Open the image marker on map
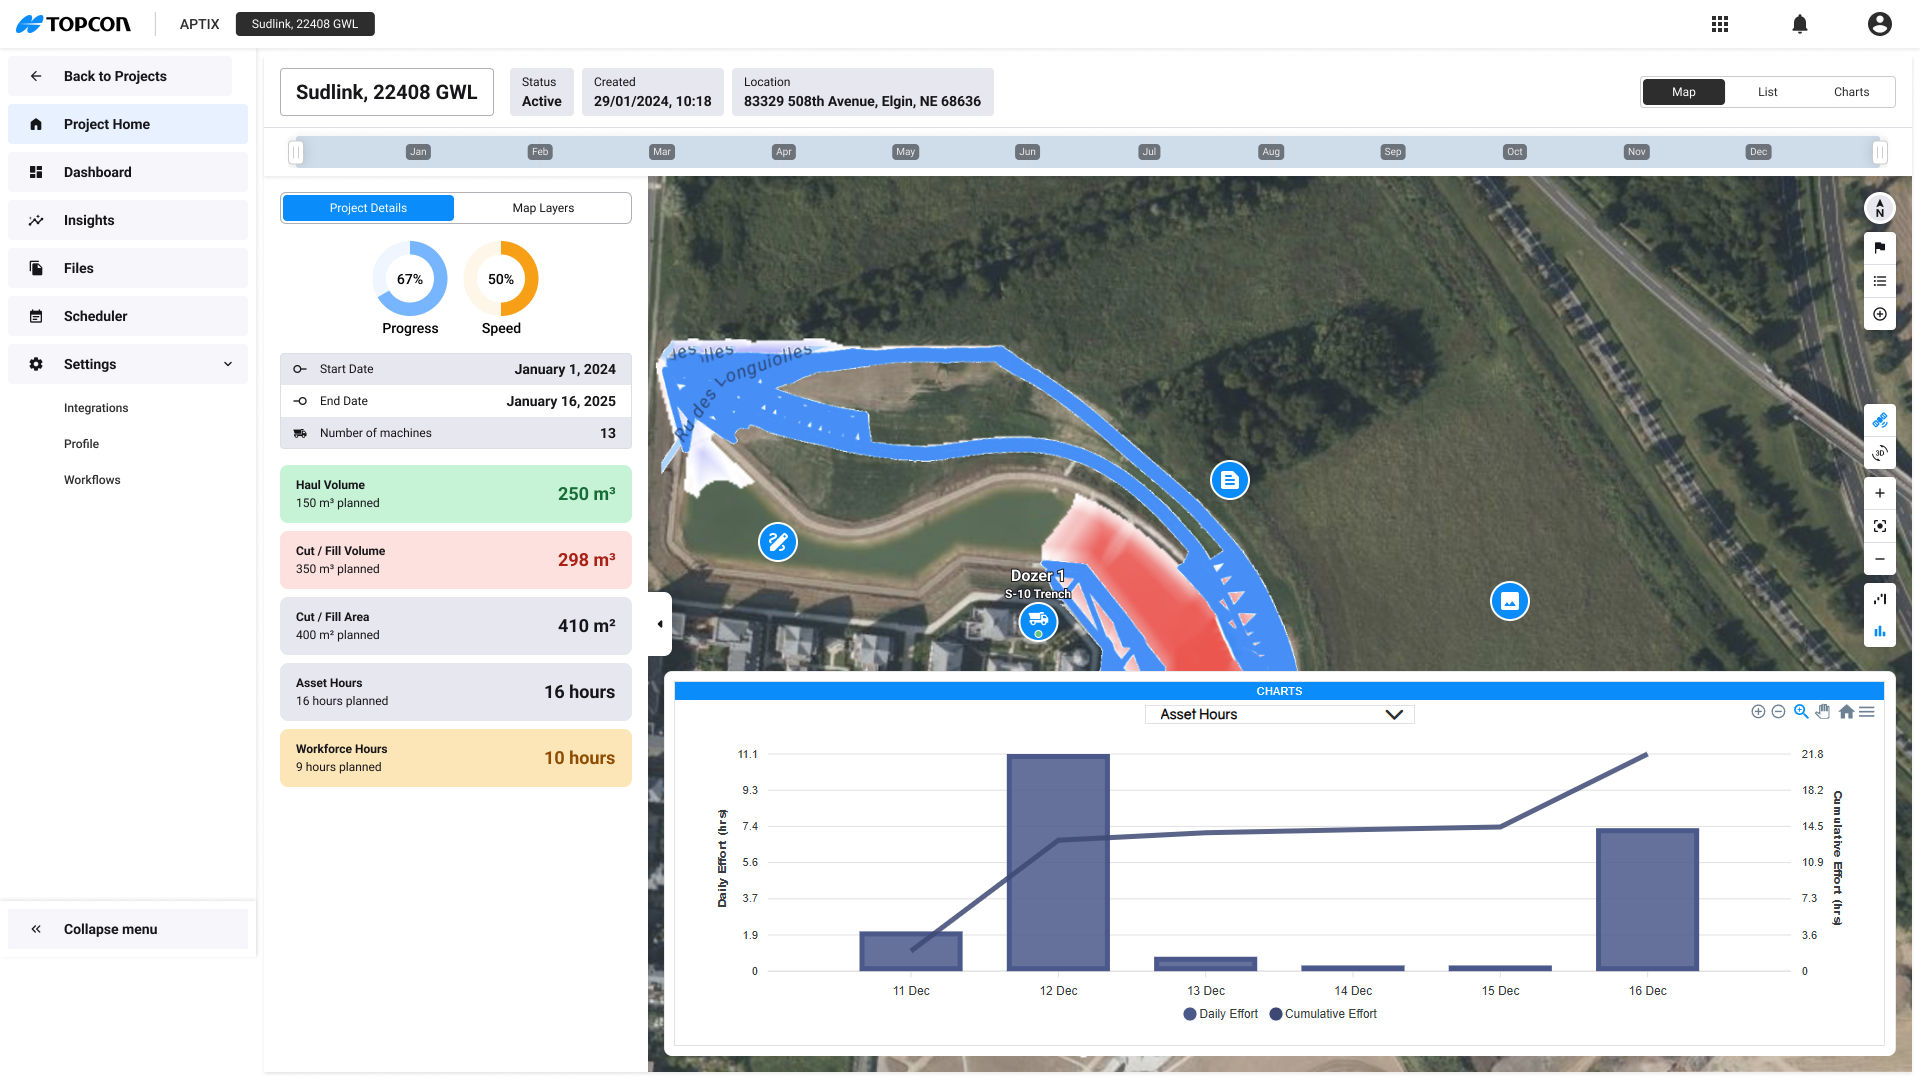Viewport: 1920px width, 1080px height. pyautogui.click(x=1509, y=601)
